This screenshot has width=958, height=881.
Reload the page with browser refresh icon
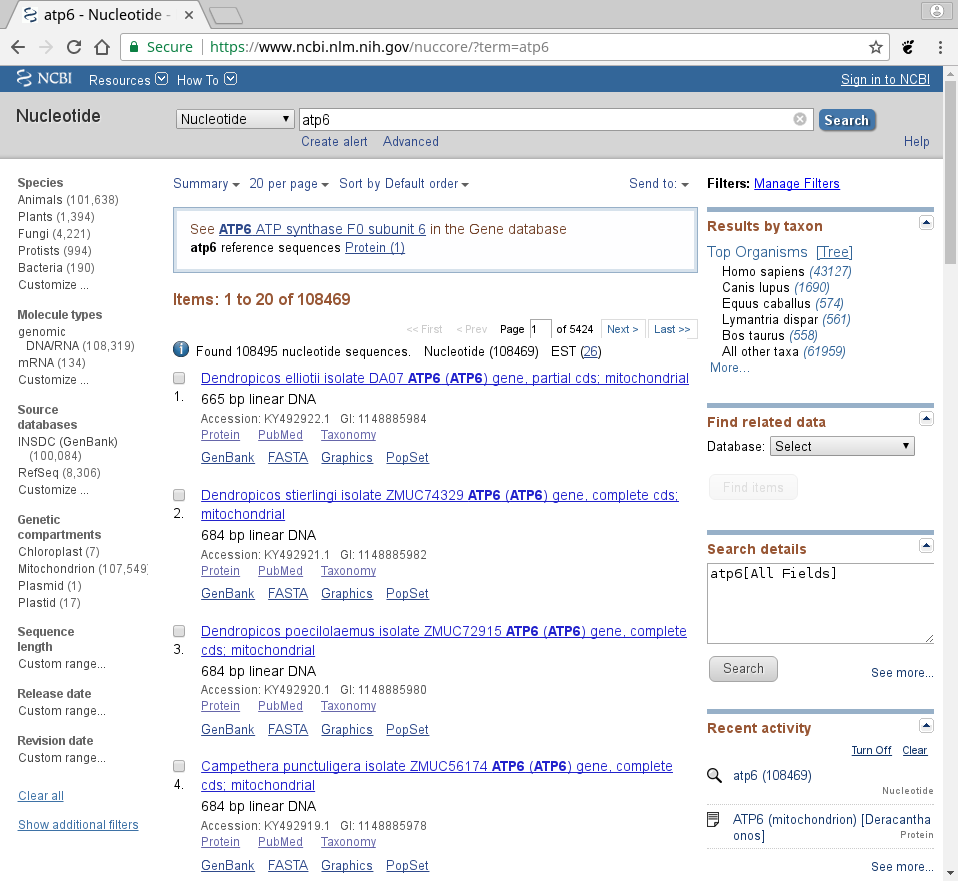74,47
